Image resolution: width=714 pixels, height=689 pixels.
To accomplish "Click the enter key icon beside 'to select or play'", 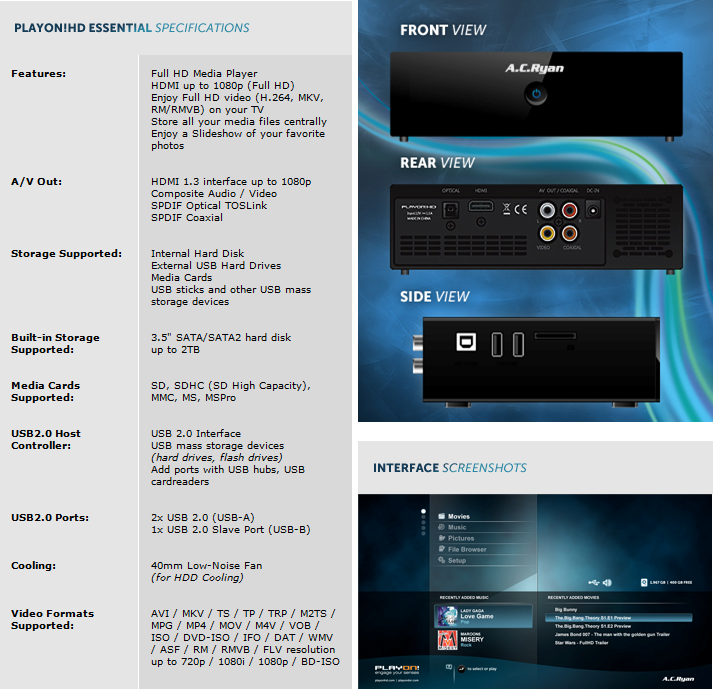I will coord(461,669).
